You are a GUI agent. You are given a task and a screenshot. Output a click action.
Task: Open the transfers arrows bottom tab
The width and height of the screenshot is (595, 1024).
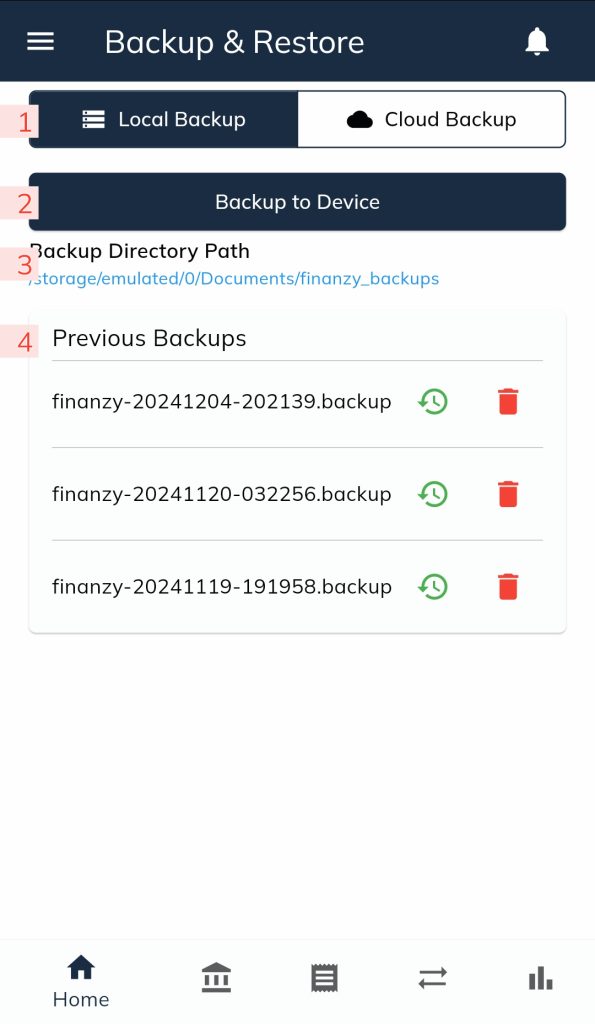pyautogui.click(x=432, y=978)
